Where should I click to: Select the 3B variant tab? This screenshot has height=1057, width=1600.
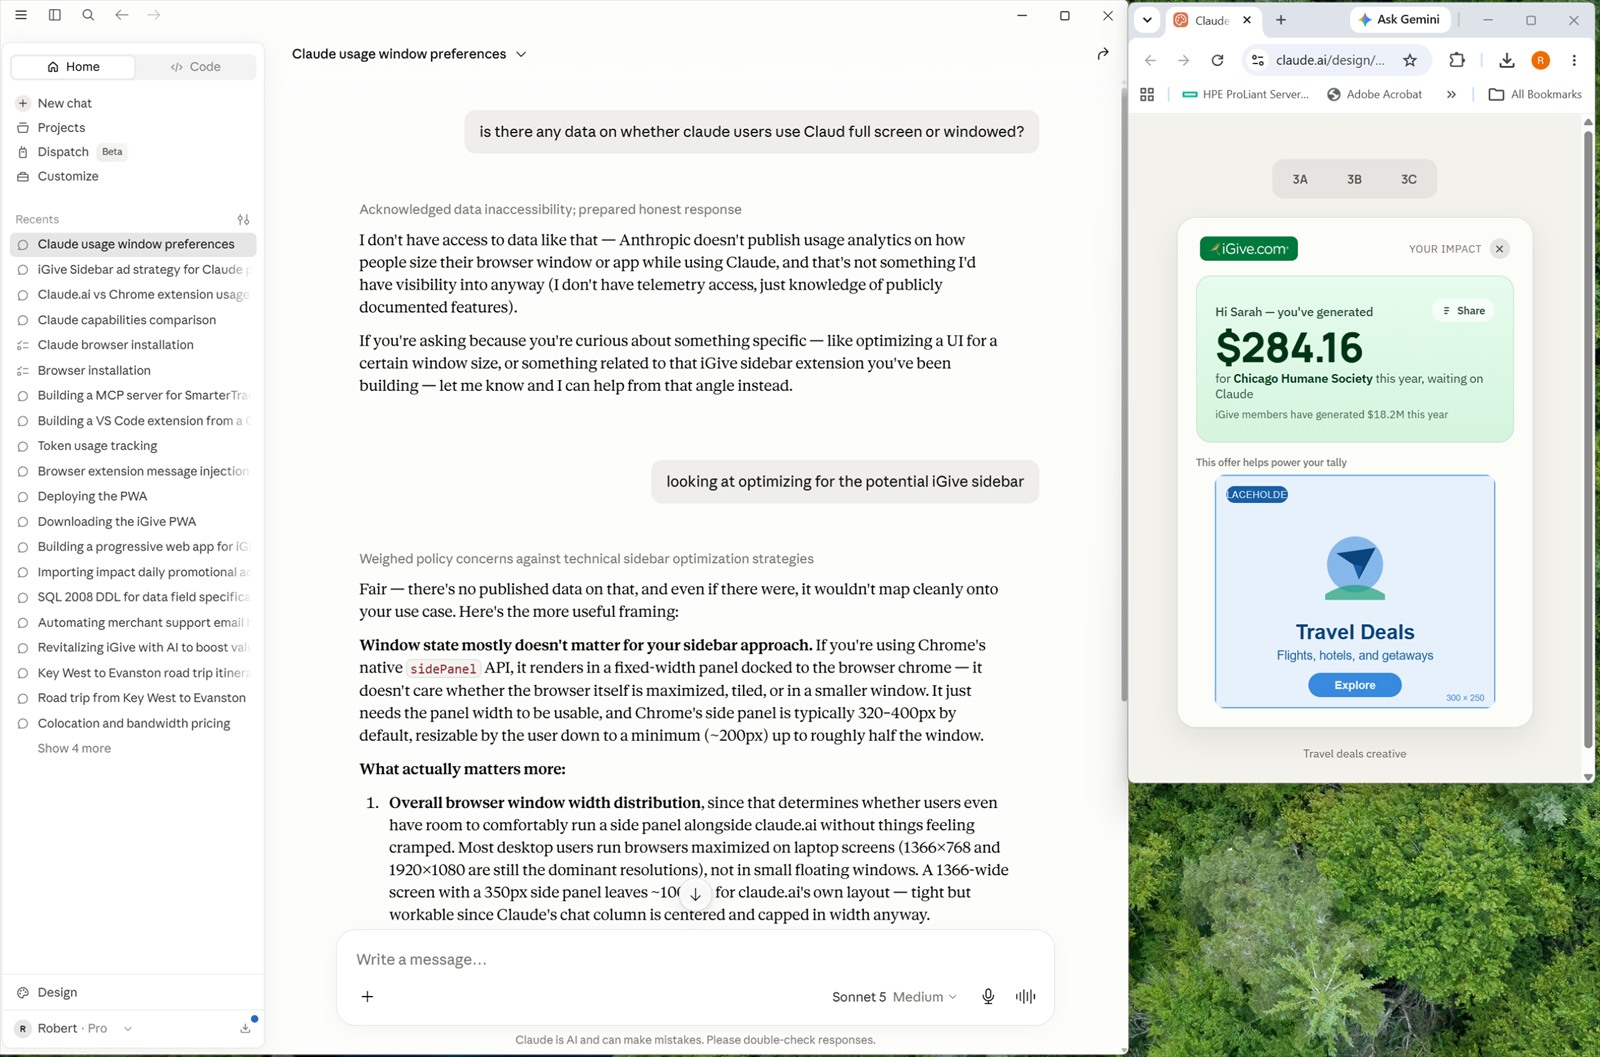(x=1354, y=179)
